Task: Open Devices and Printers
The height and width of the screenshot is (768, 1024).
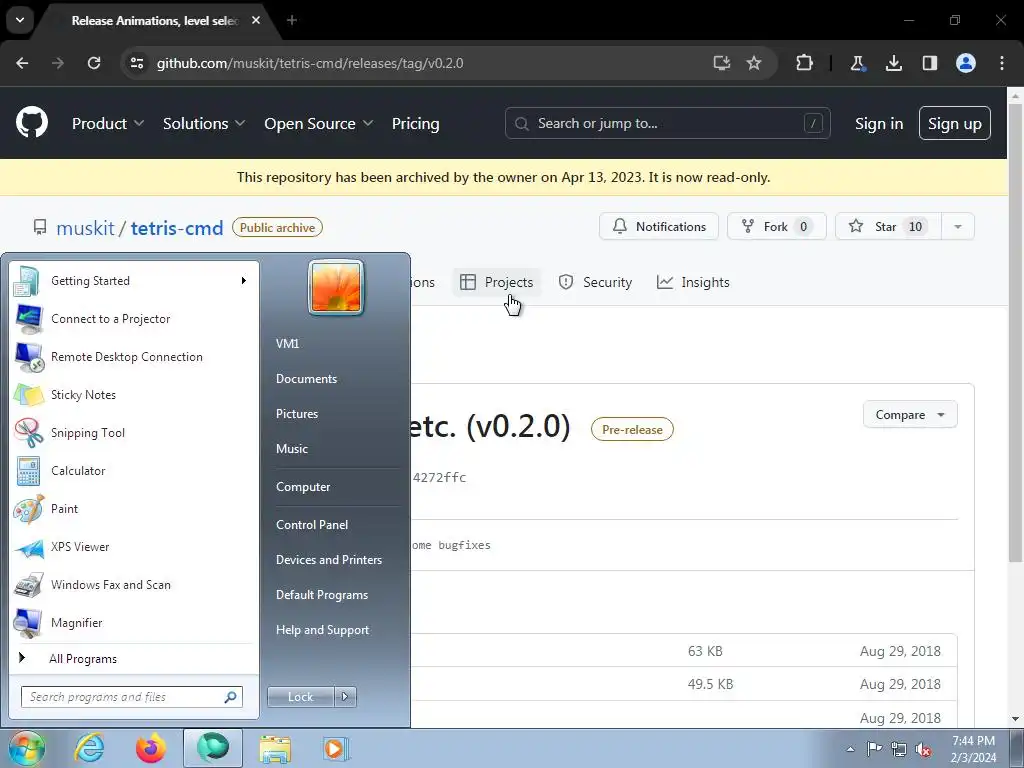Action: [329, 560]
